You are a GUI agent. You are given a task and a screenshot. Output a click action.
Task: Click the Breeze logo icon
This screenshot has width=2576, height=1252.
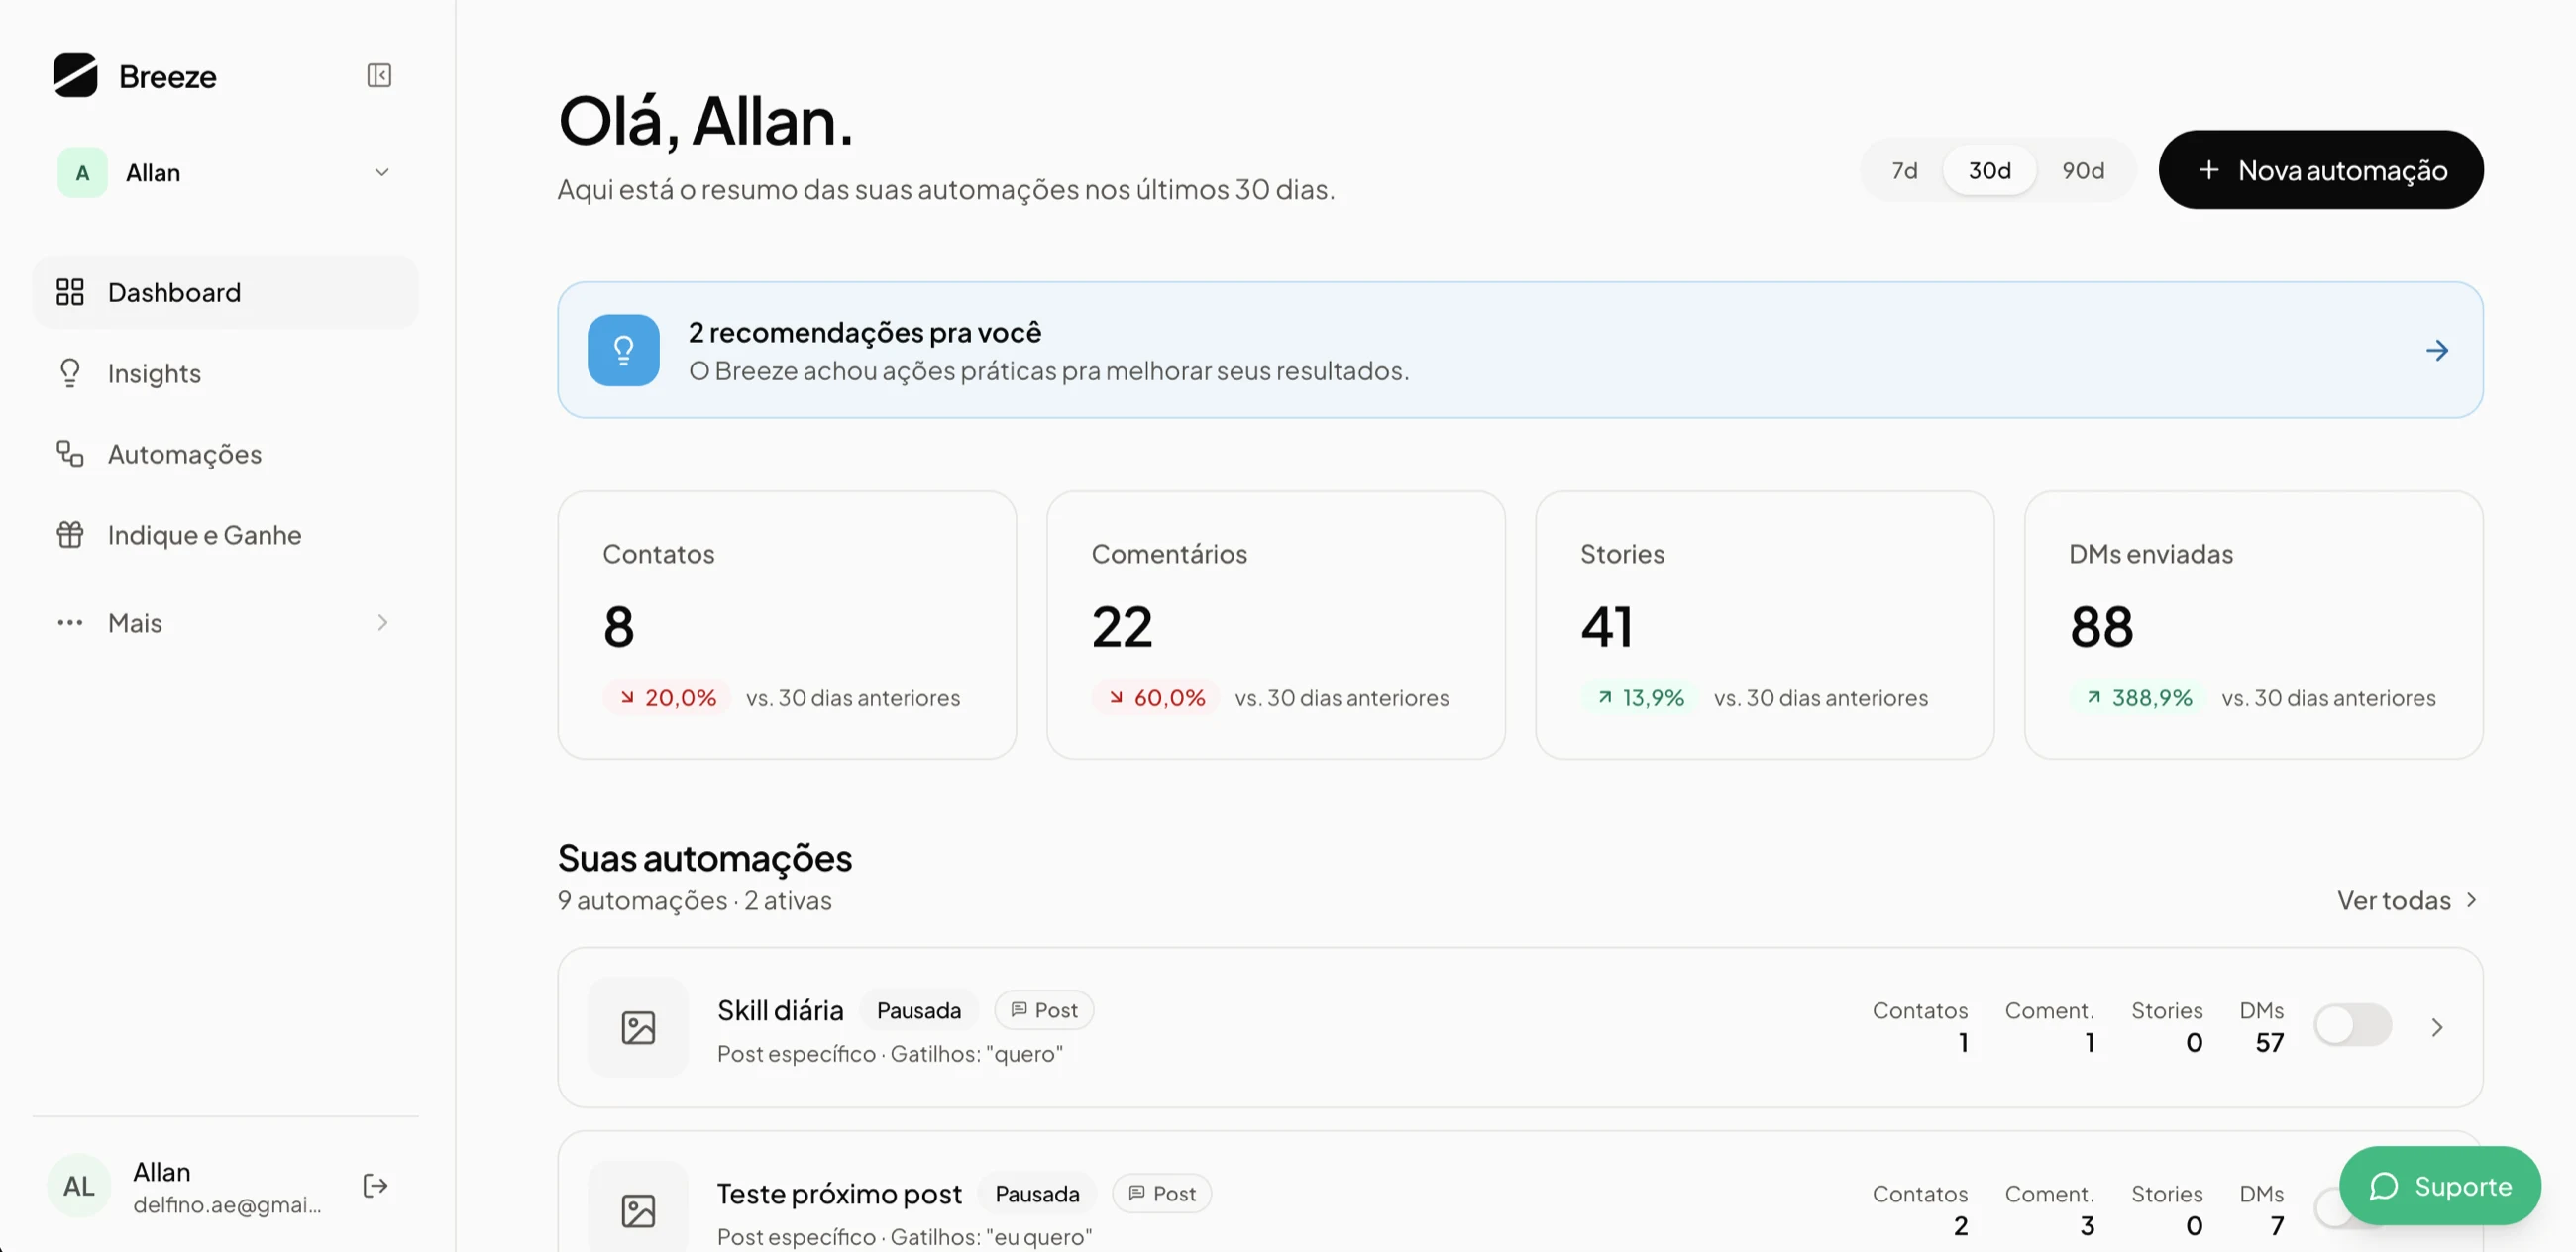pyautogui.click(x=75, y=75)
